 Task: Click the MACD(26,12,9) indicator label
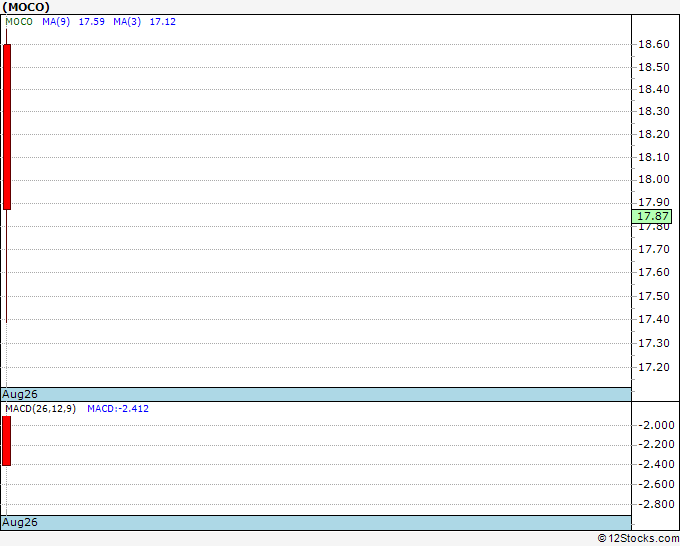[41, 409]
